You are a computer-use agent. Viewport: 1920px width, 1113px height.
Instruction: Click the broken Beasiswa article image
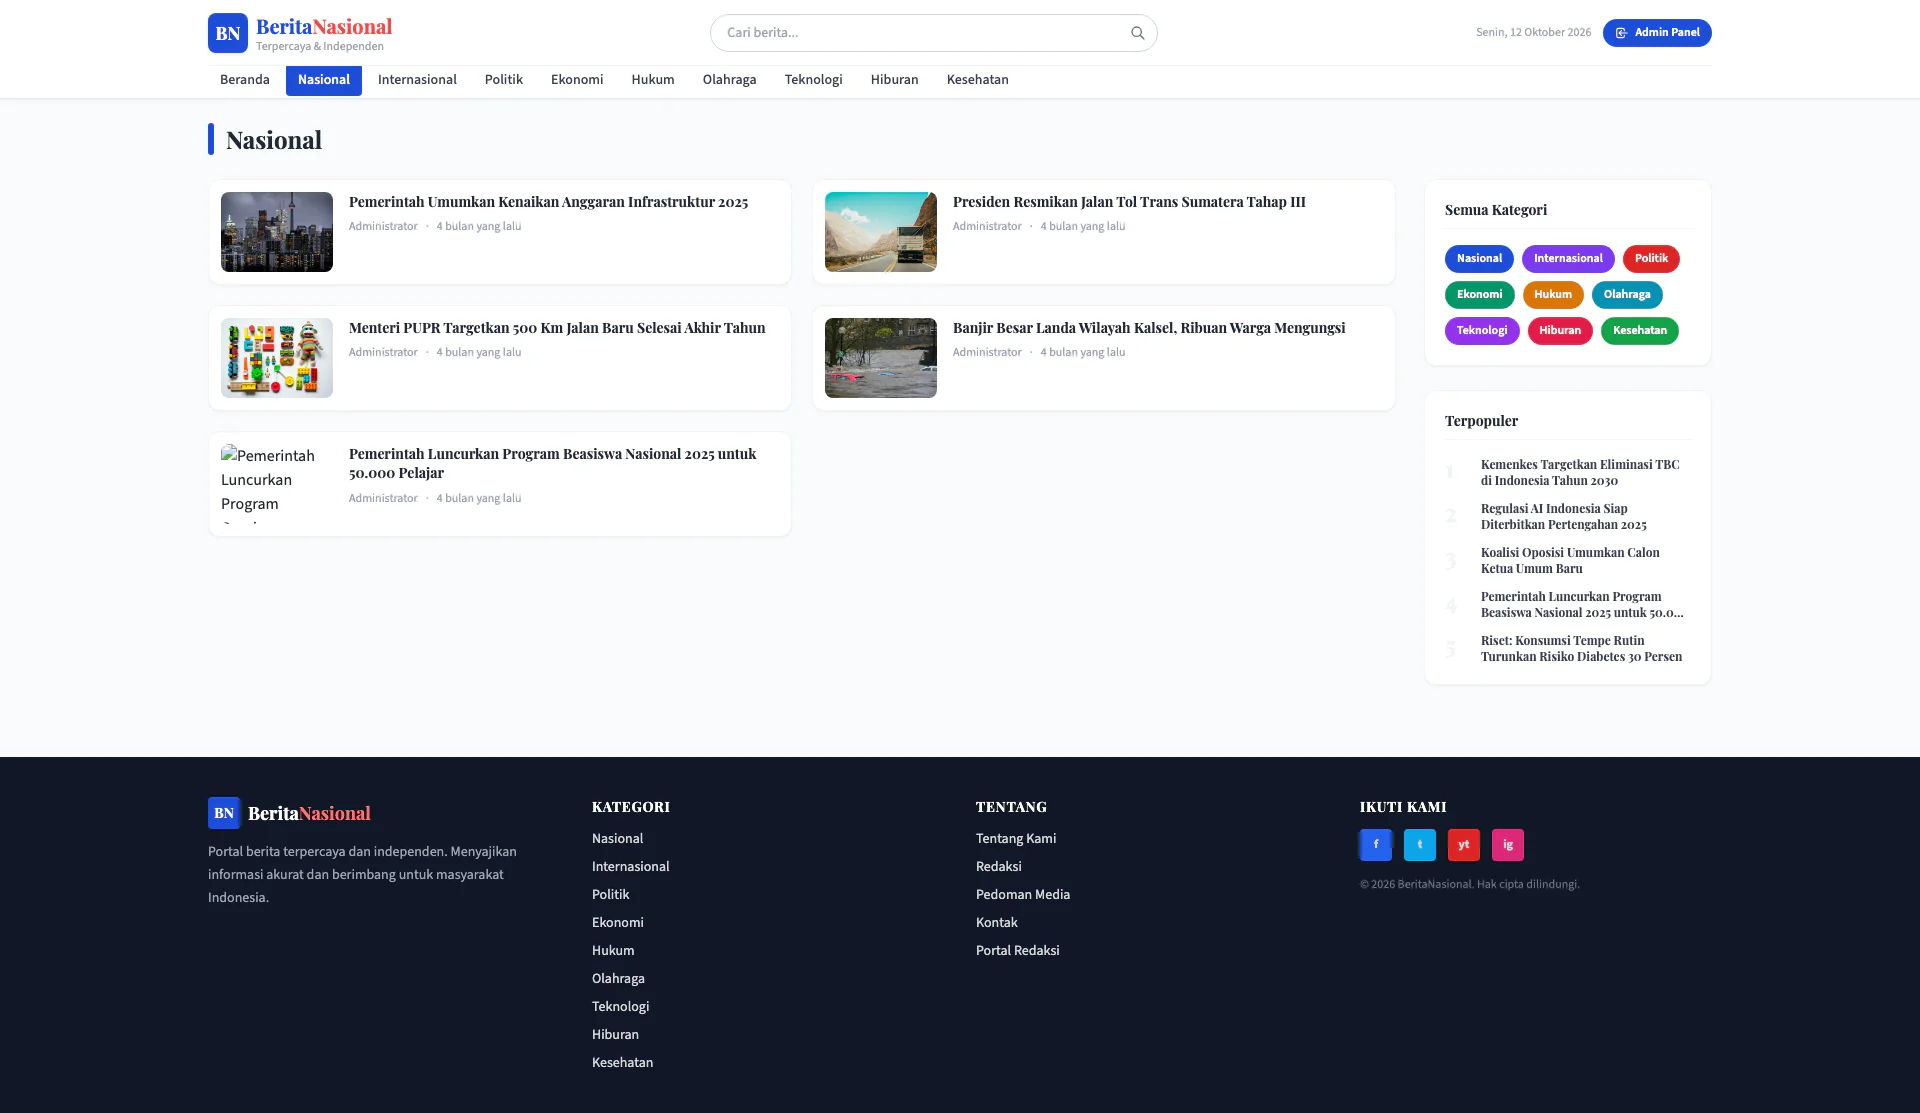(x=277, y=484)
